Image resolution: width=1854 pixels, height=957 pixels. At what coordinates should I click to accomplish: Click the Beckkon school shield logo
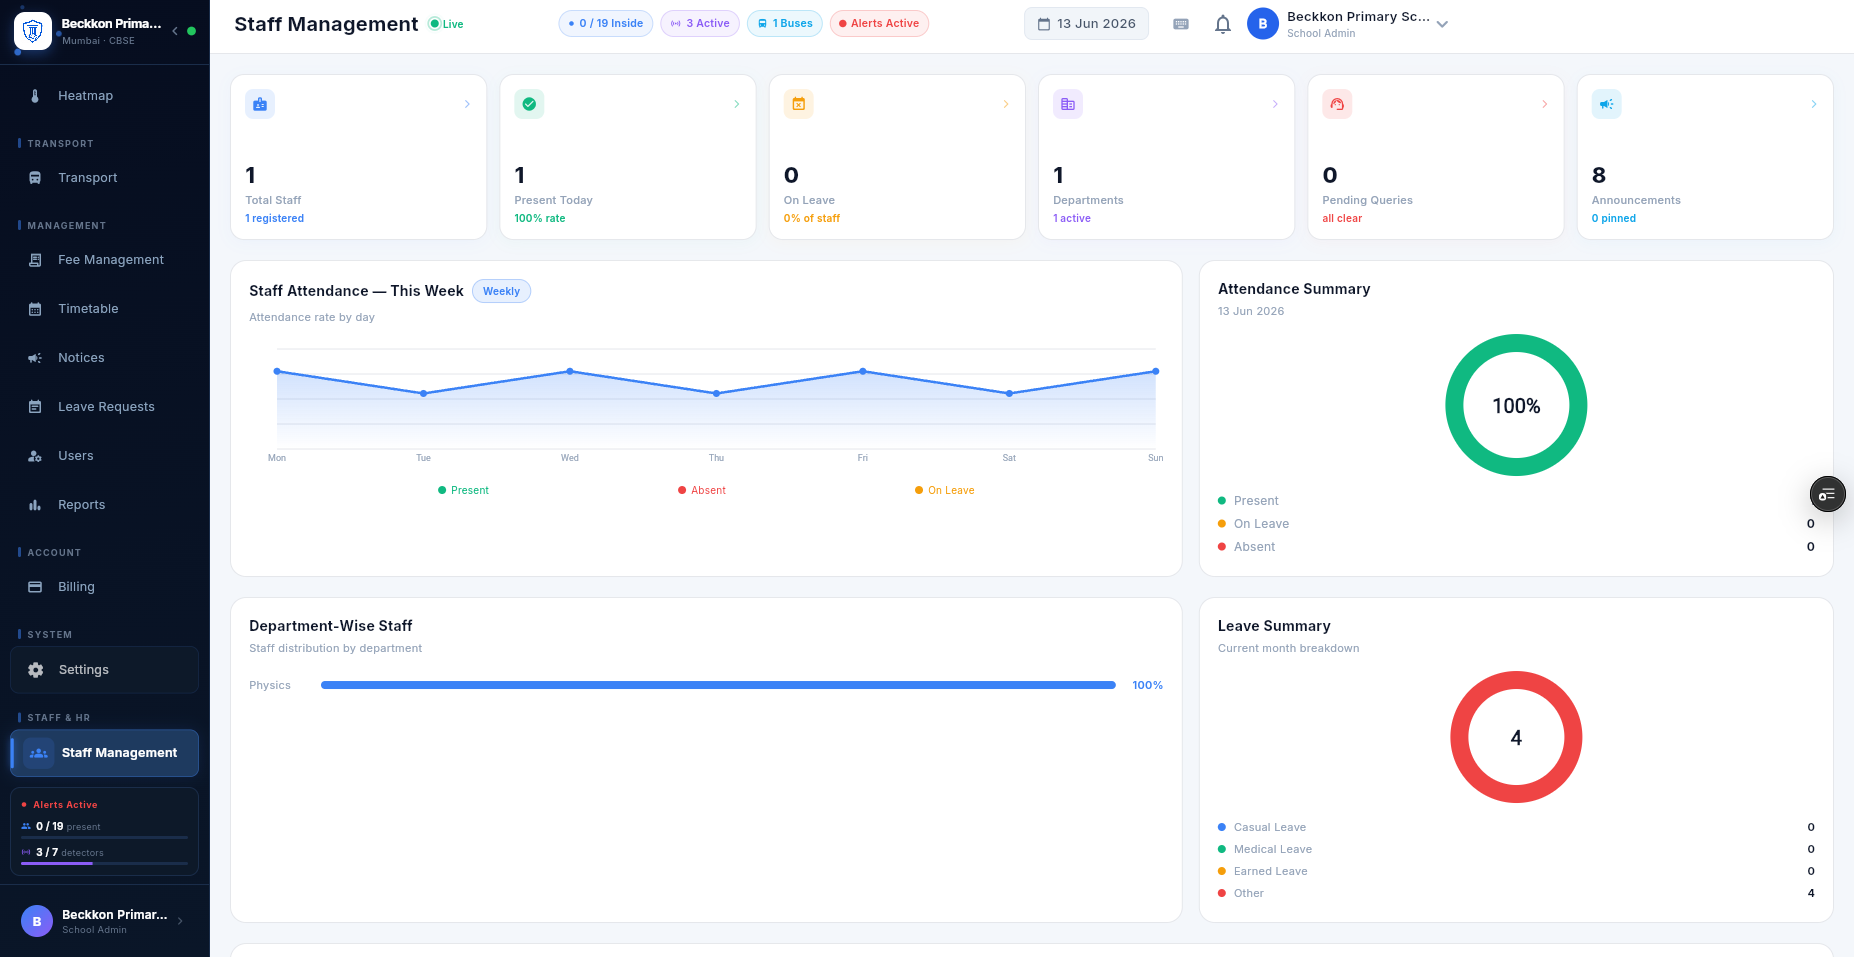pos(33,31)
